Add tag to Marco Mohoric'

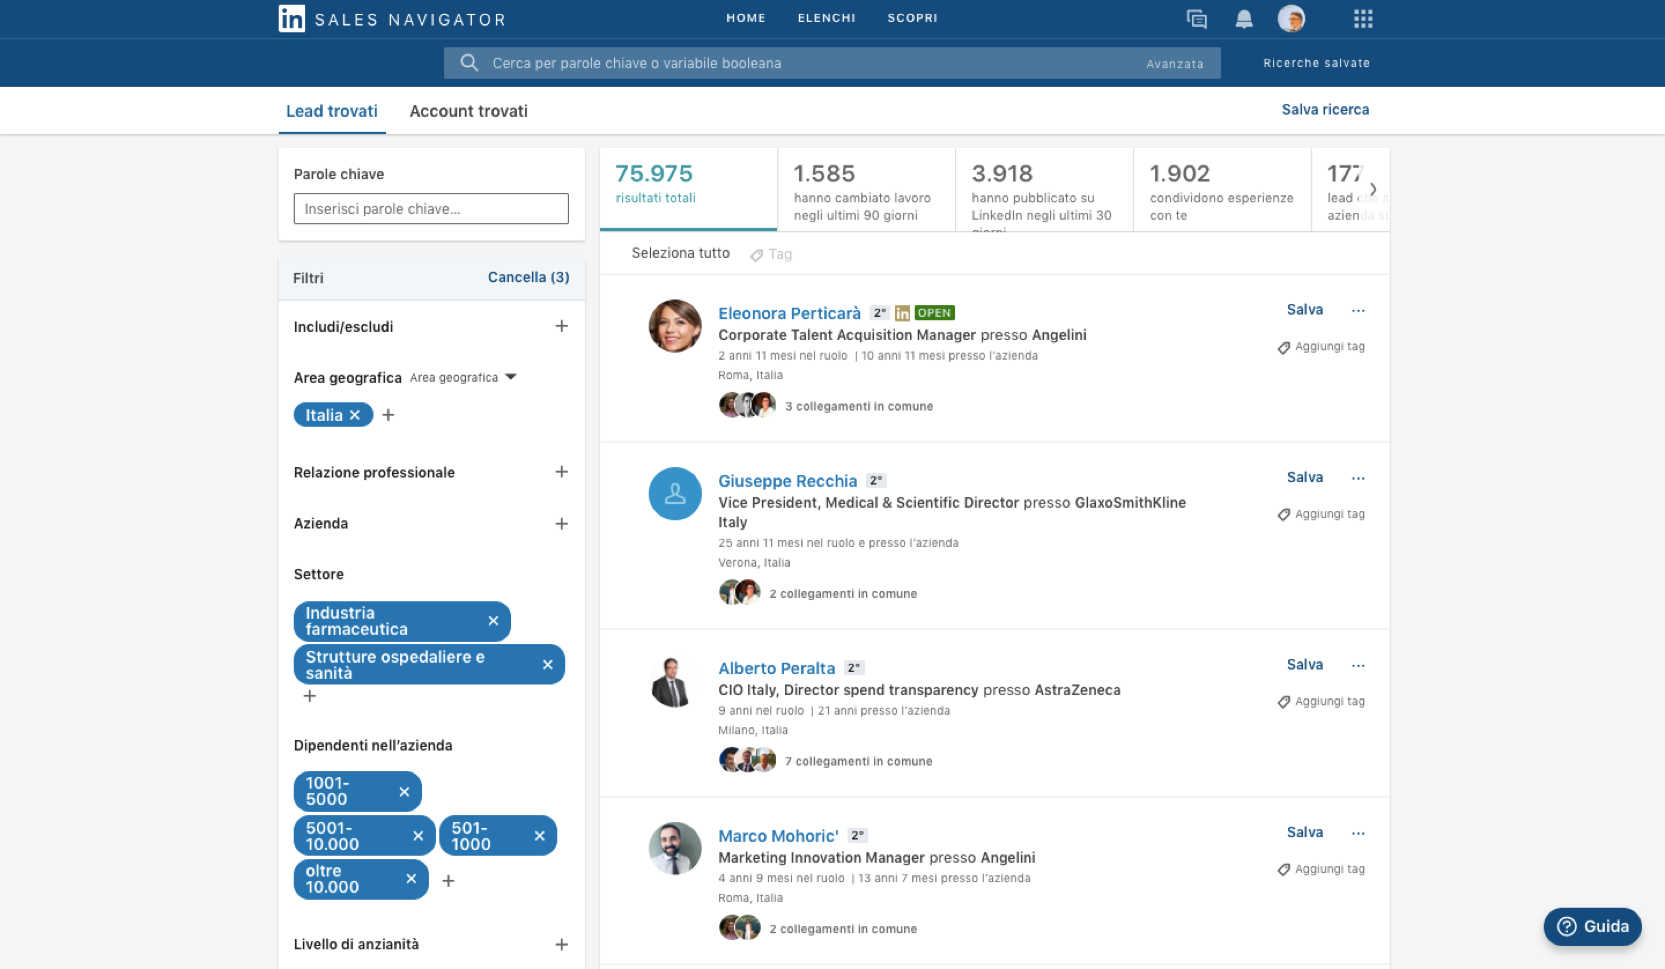[1321, 870]
